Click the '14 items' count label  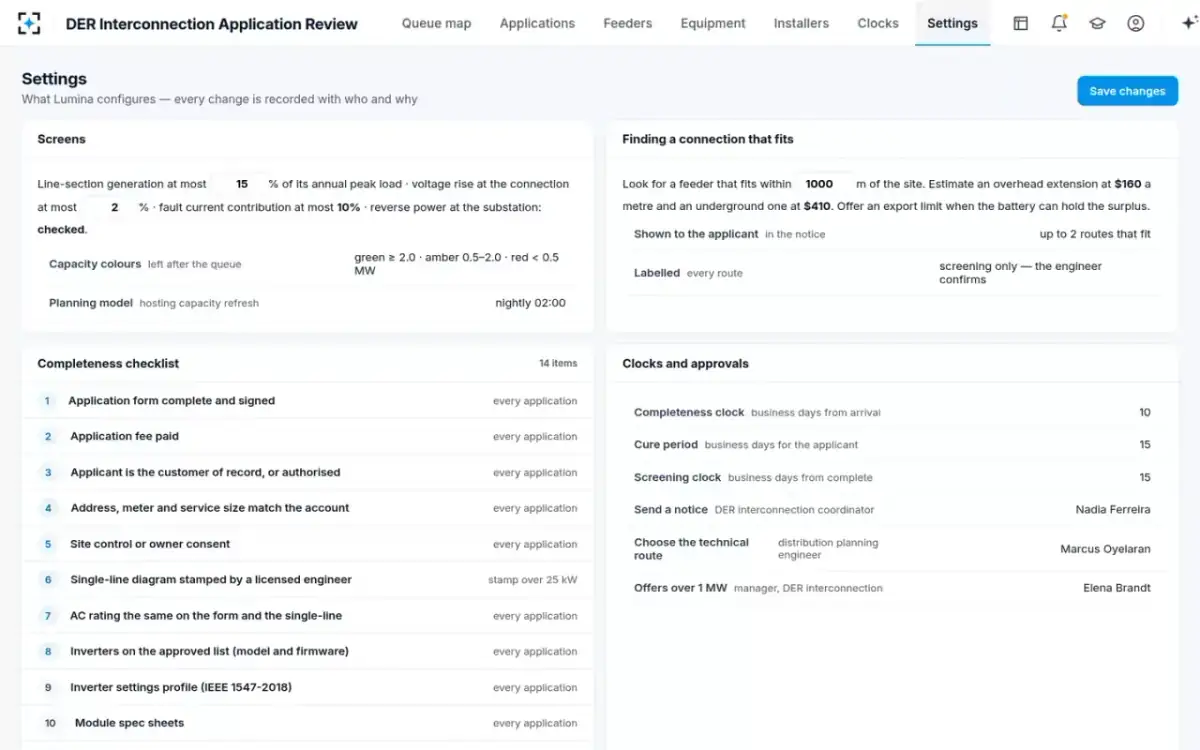[558, 364]
